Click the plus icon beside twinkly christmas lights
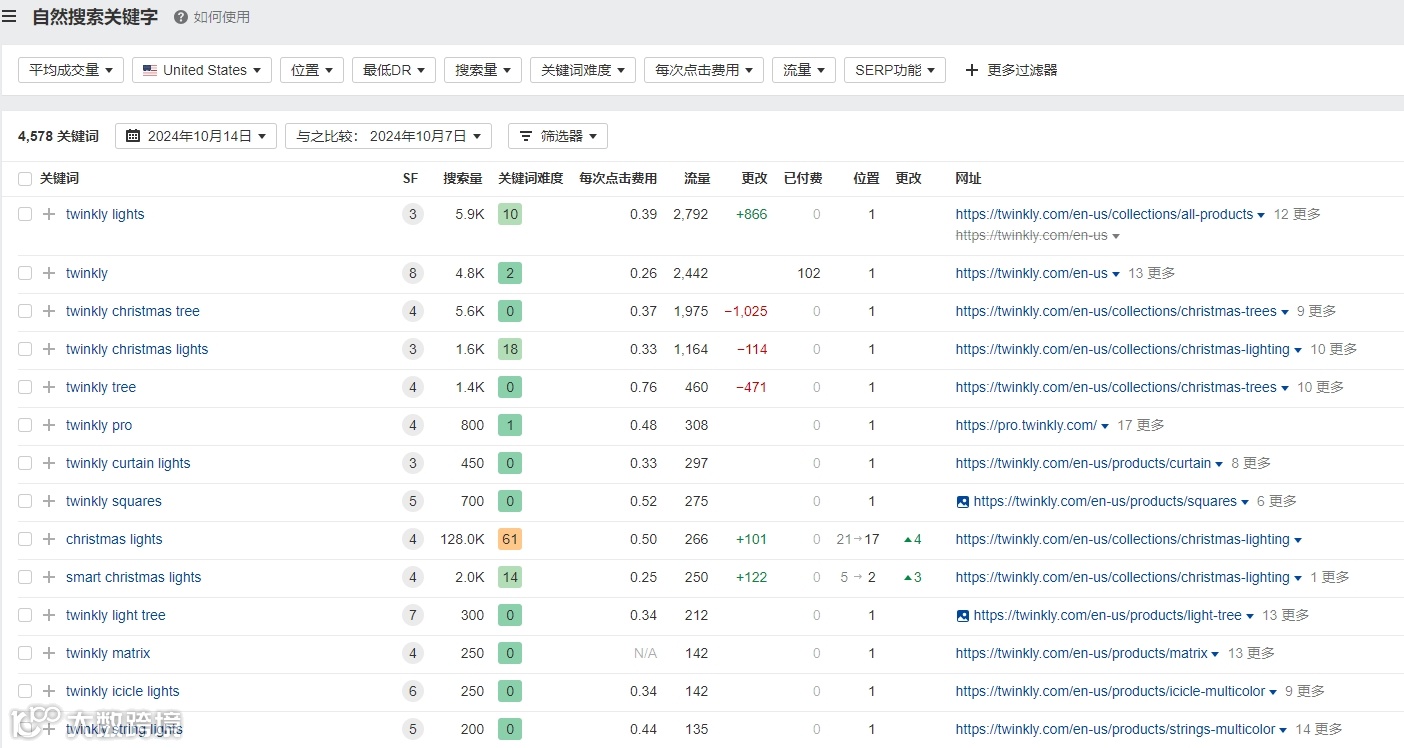 pyautogui.click(x=49, y=349)
